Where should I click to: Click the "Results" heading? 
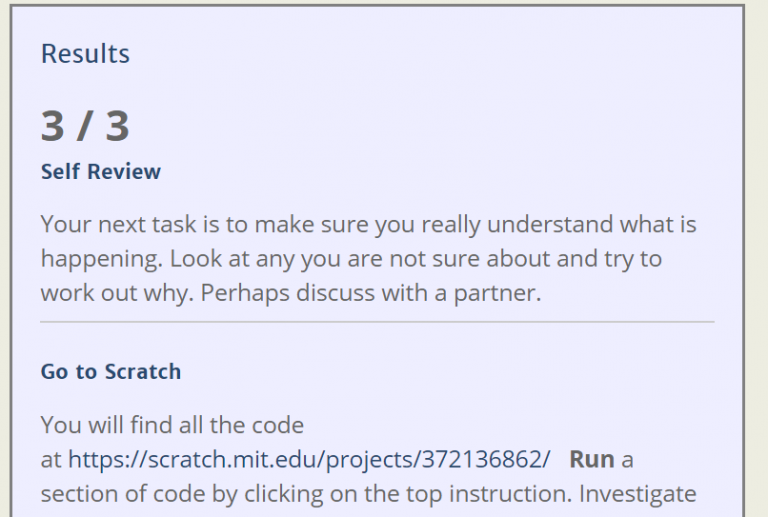point(85,53)
